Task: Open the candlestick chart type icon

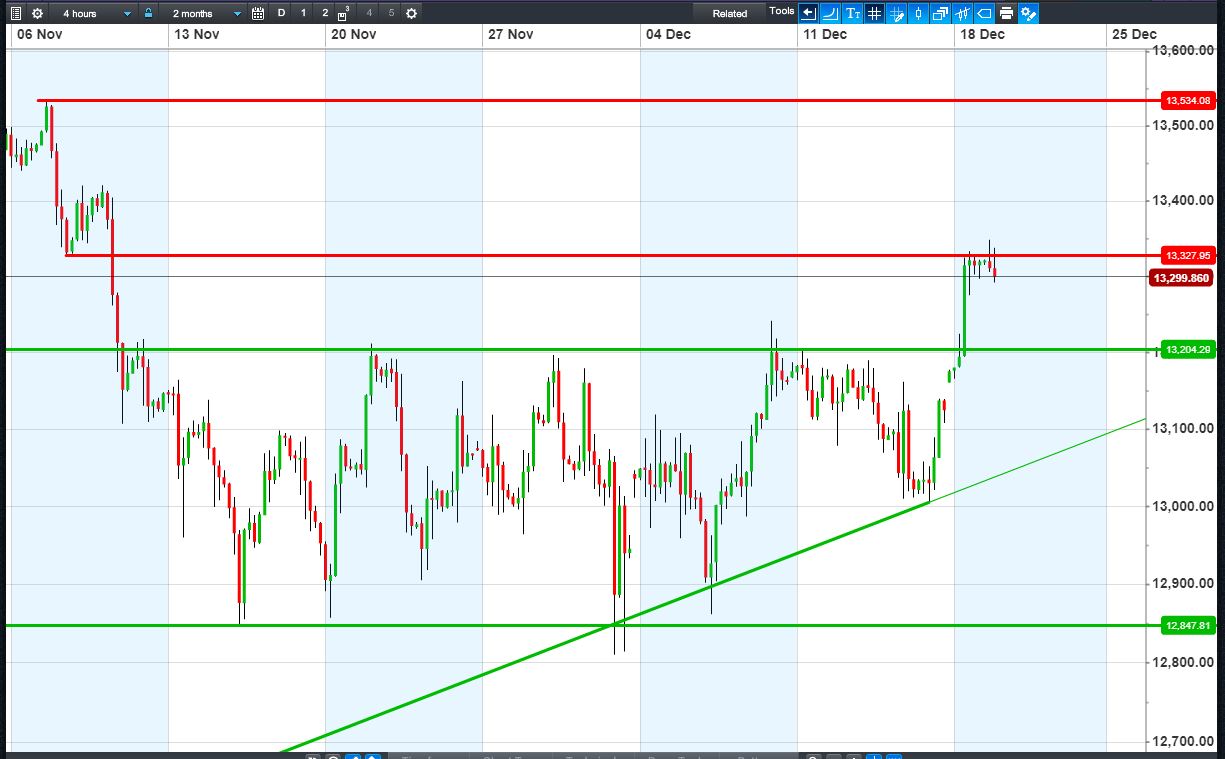Action: 918,13
